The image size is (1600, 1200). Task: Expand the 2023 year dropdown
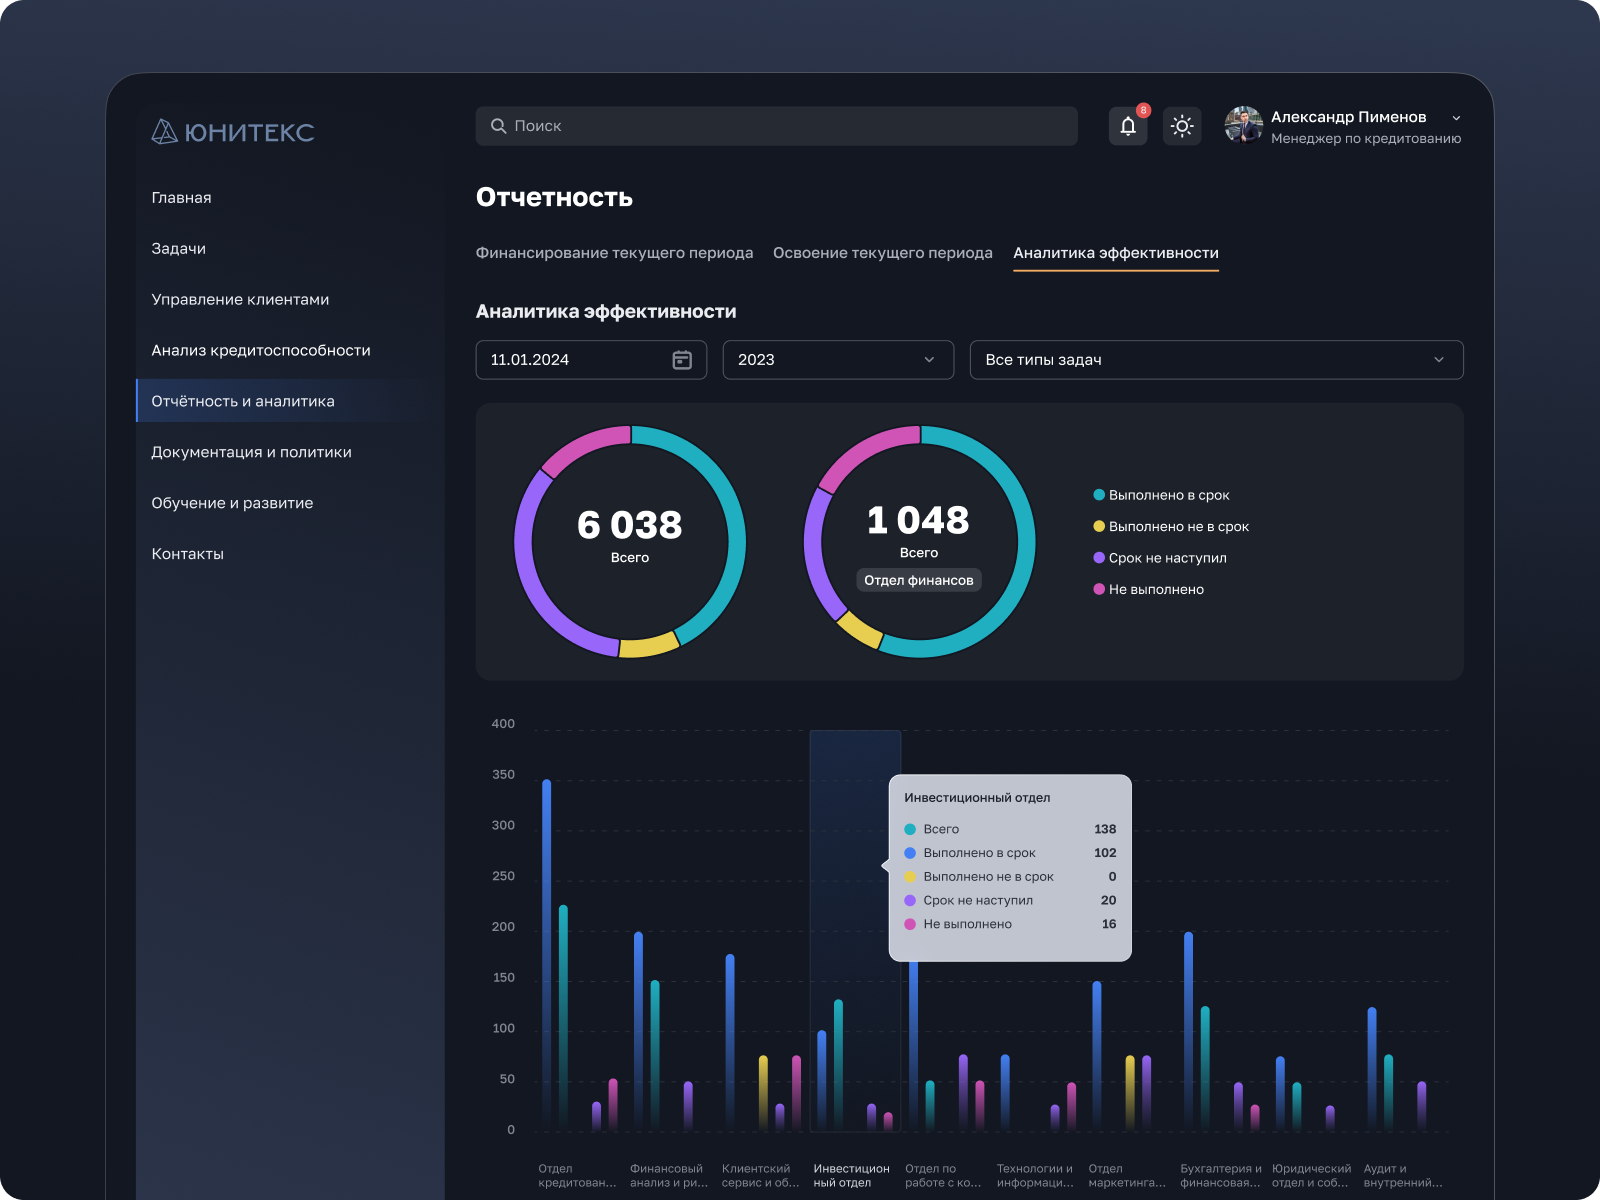coord(838,360)
